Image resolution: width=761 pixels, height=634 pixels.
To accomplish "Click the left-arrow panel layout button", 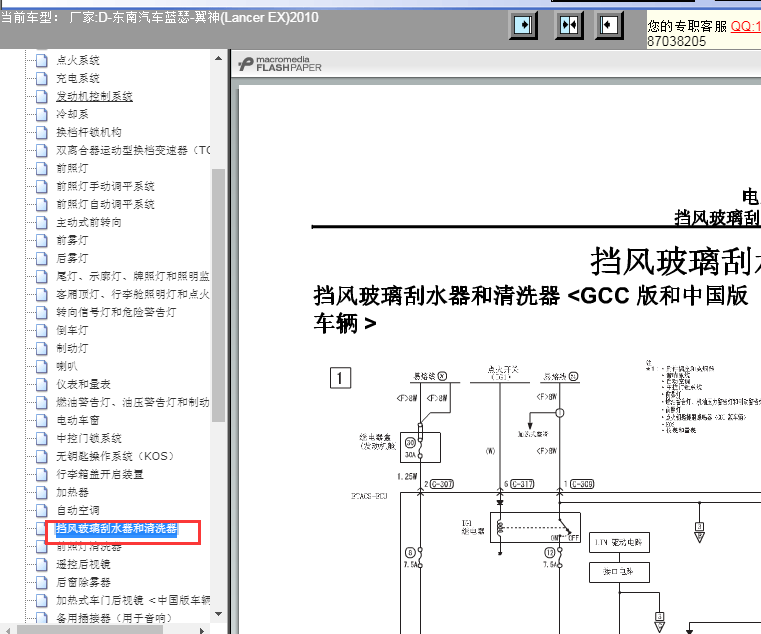I will [x=610, y=25].
